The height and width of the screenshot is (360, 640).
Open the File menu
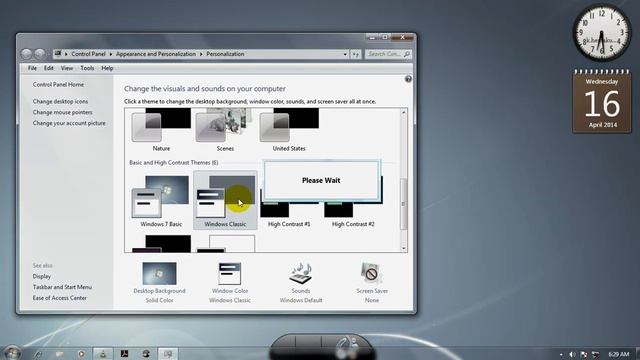point(32,68)
